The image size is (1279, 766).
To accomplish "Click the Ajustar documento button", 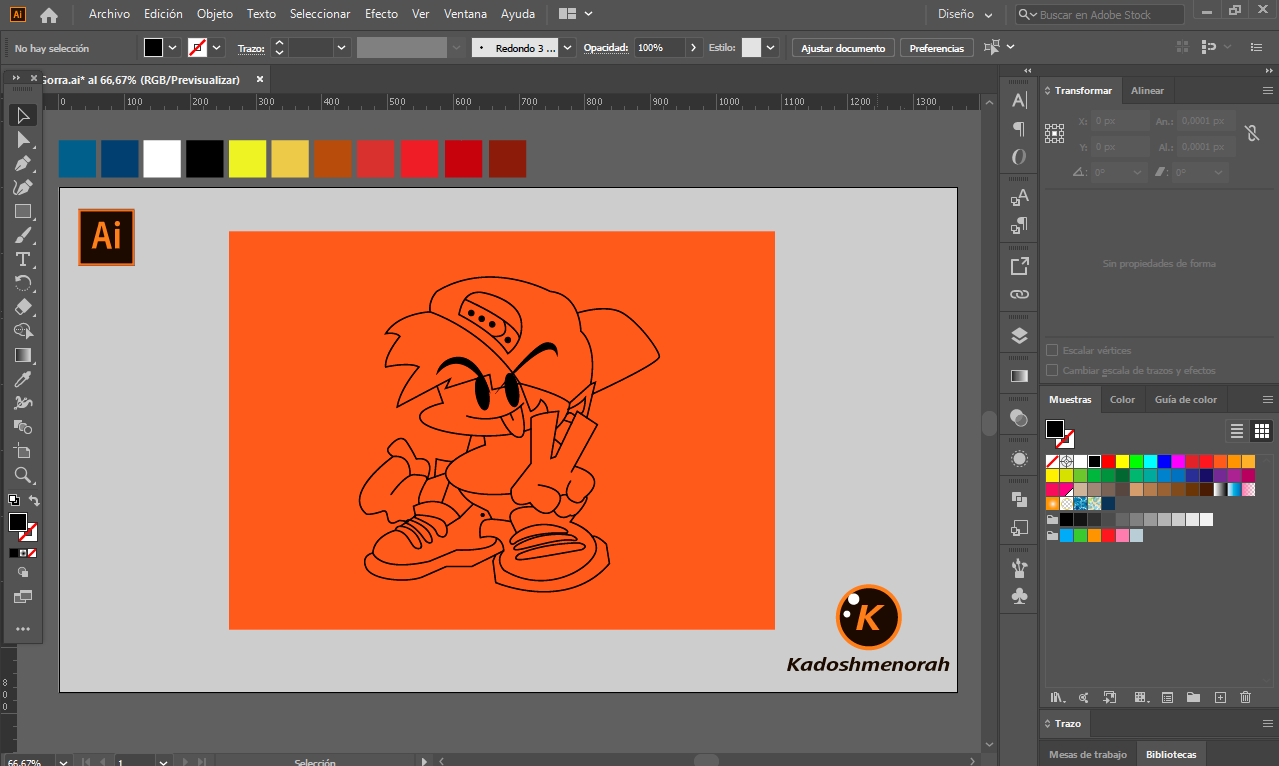I will click(843, 48).
